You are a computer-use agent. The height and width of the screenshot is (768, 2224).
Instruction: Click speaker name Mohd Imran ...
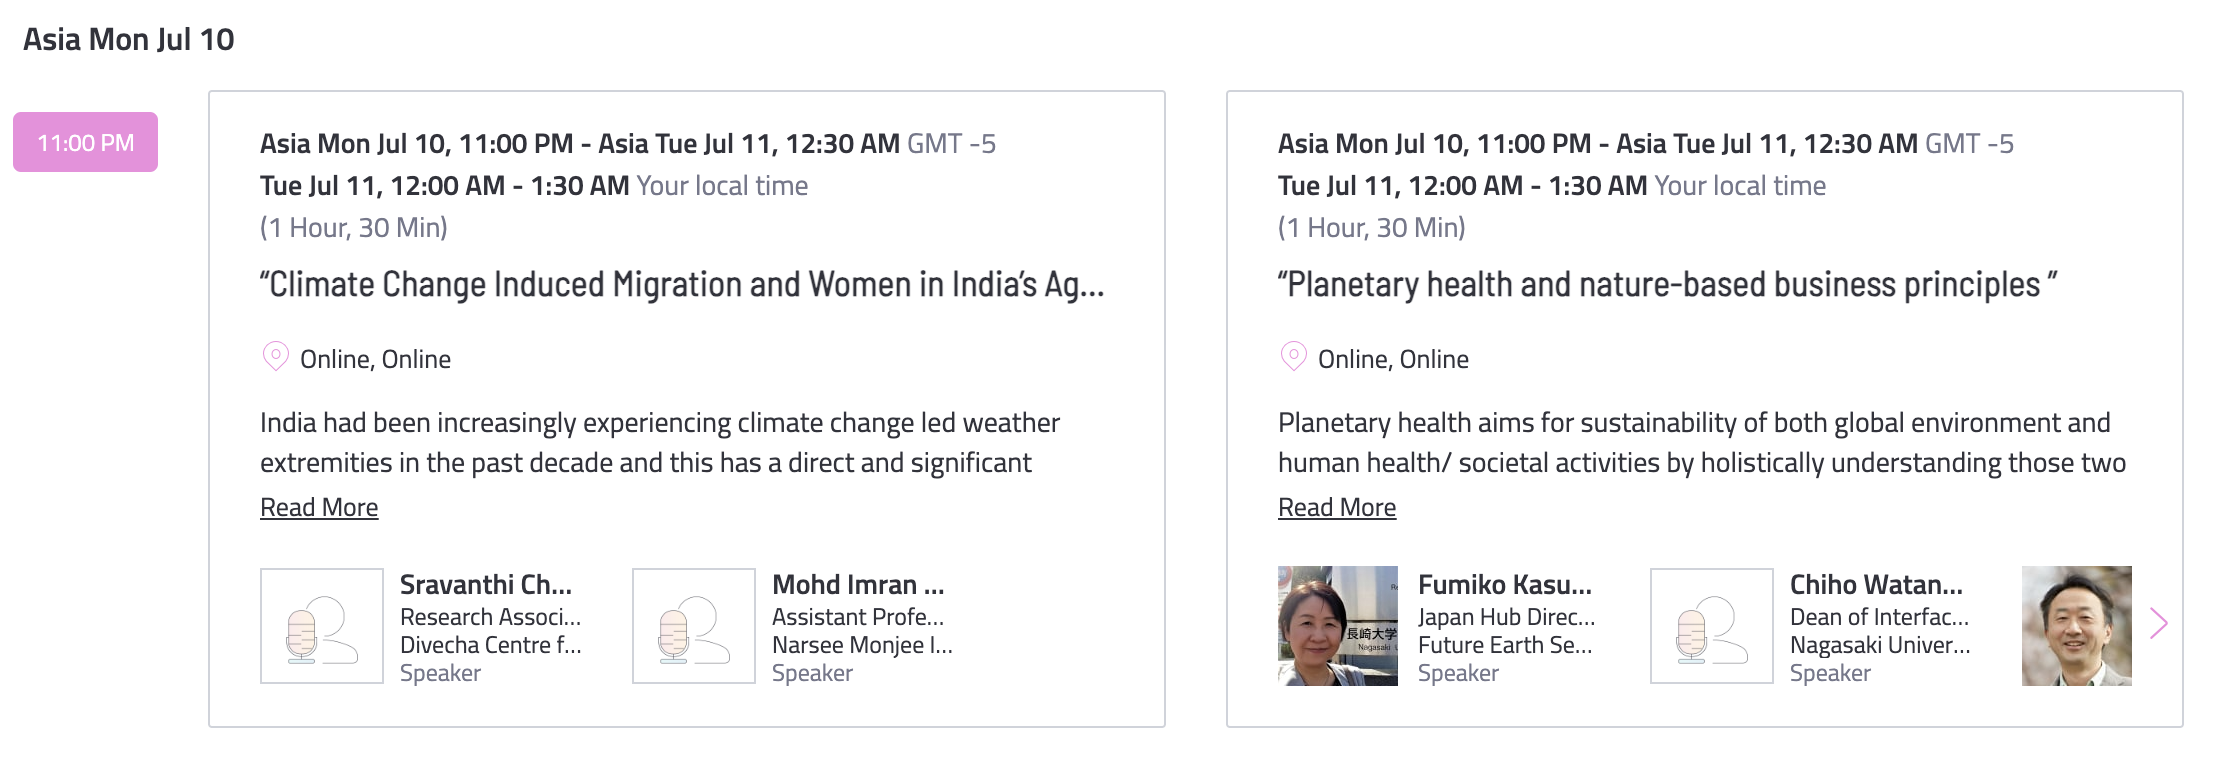pos(858,584)
